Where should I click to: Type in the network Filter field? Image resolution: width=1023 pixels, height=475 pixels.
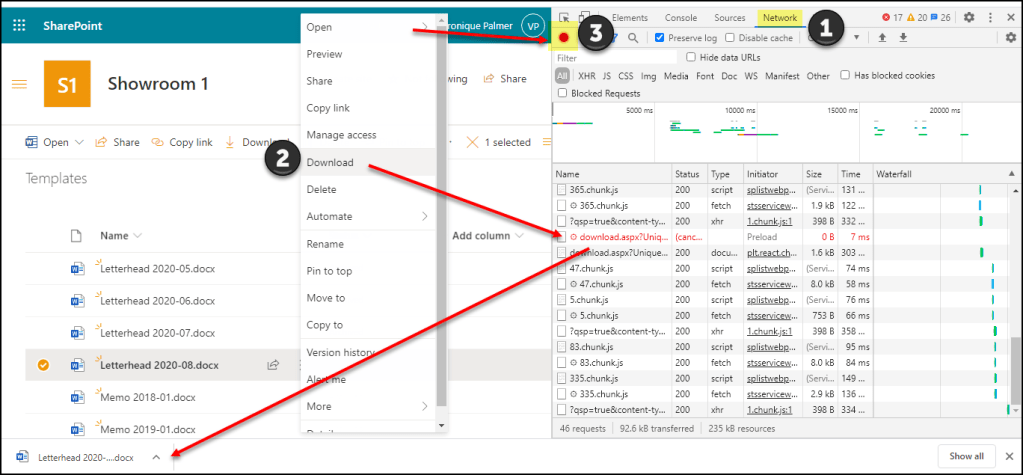pos(615,58)
